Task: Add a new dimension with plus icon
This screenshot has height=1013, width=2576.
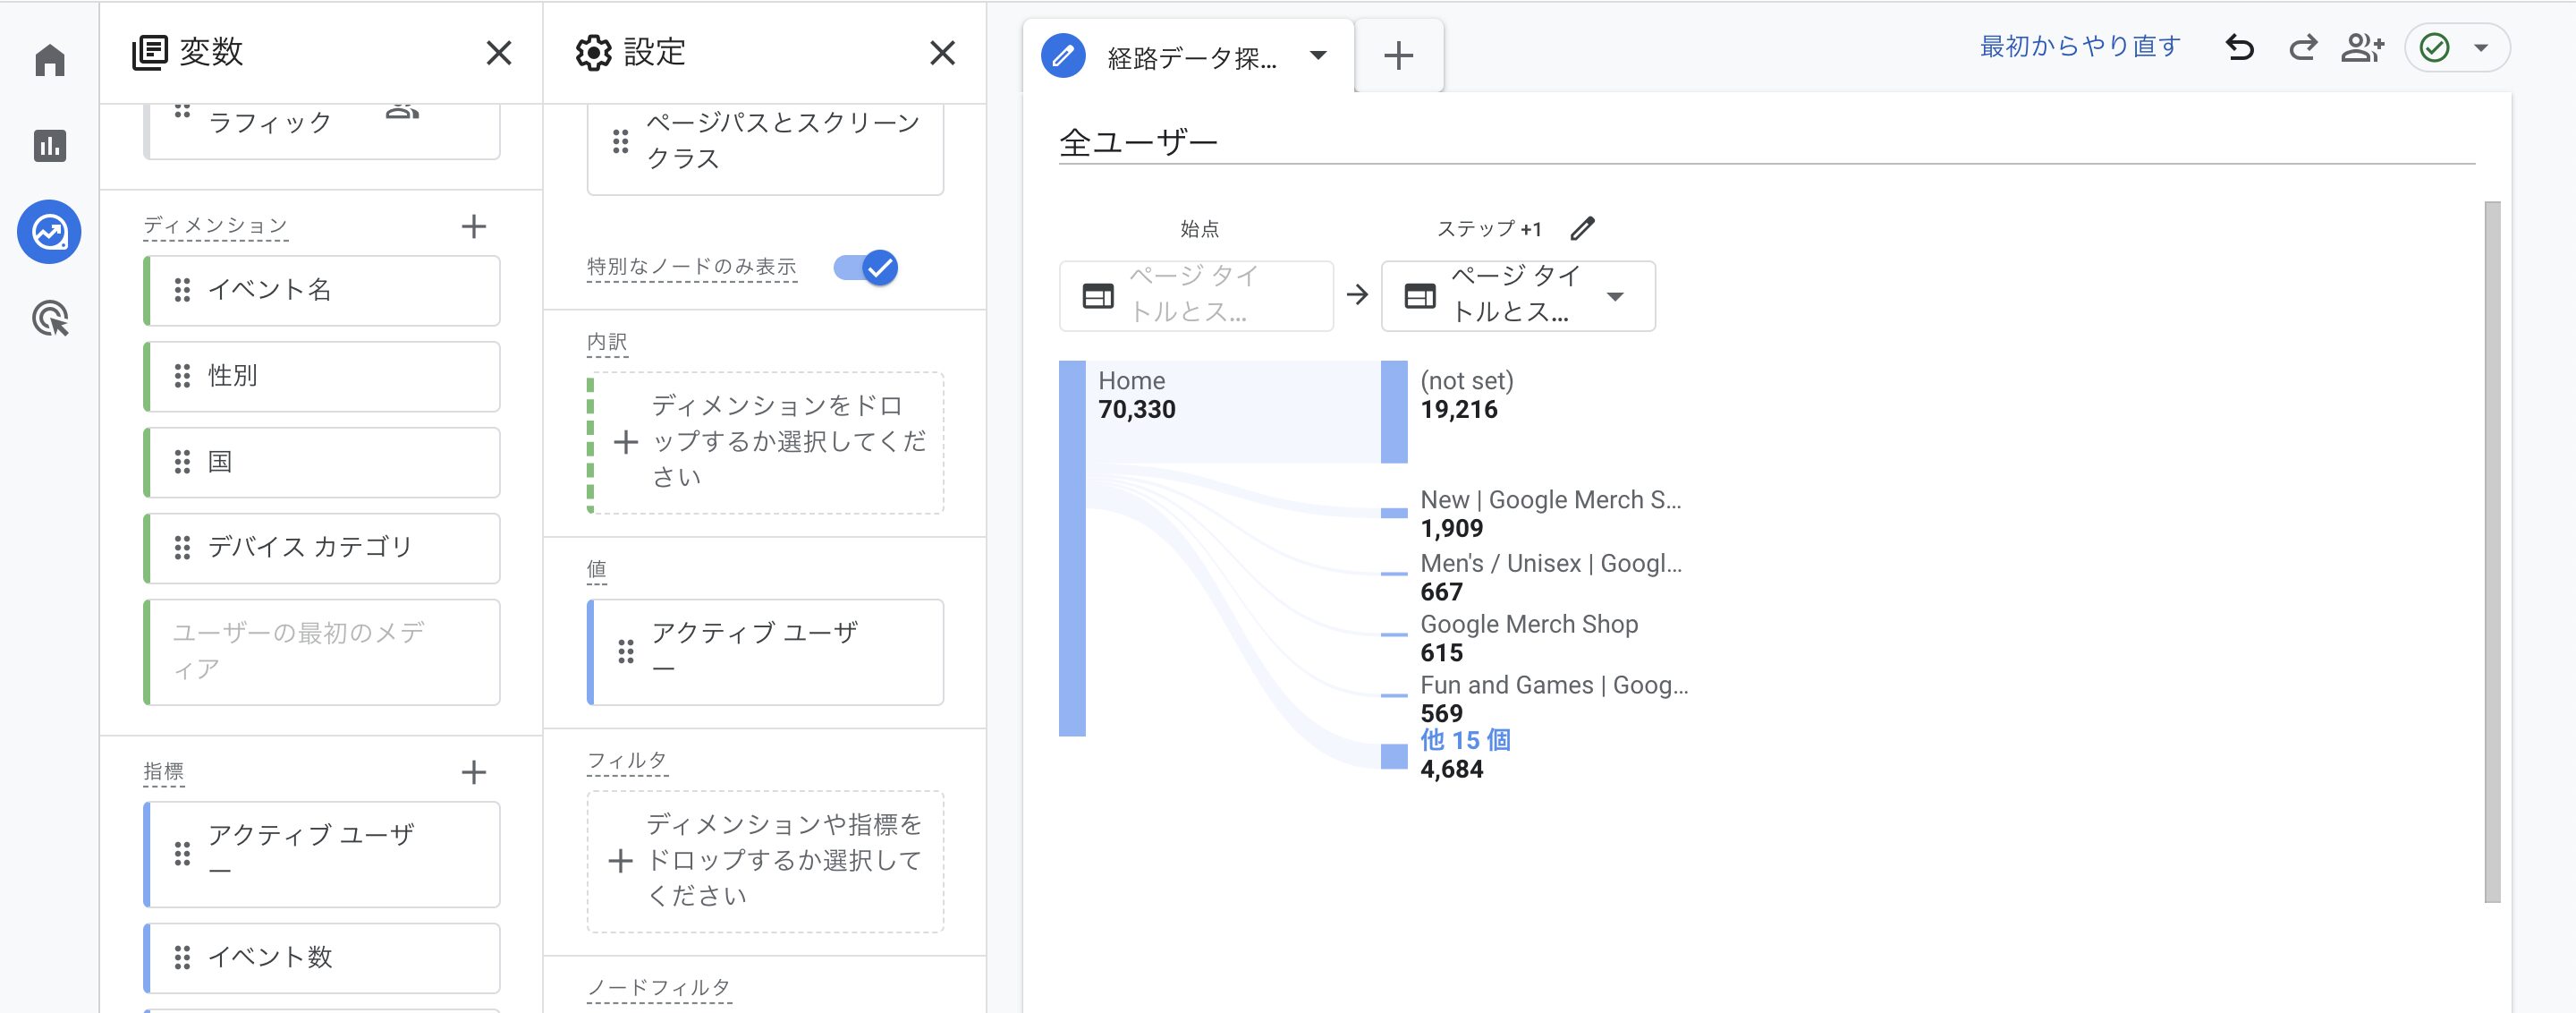Action: [474, 226]
